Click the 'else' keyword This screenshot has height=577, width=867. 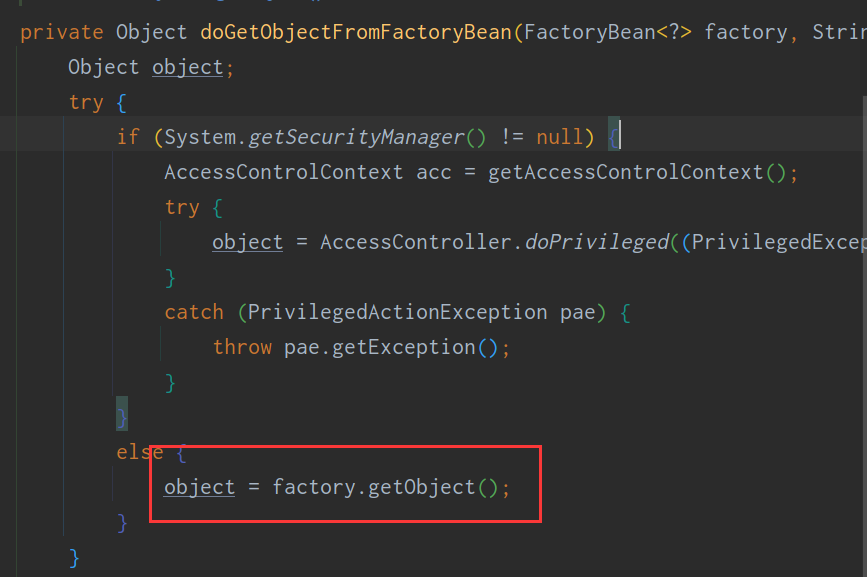point(140,452)
